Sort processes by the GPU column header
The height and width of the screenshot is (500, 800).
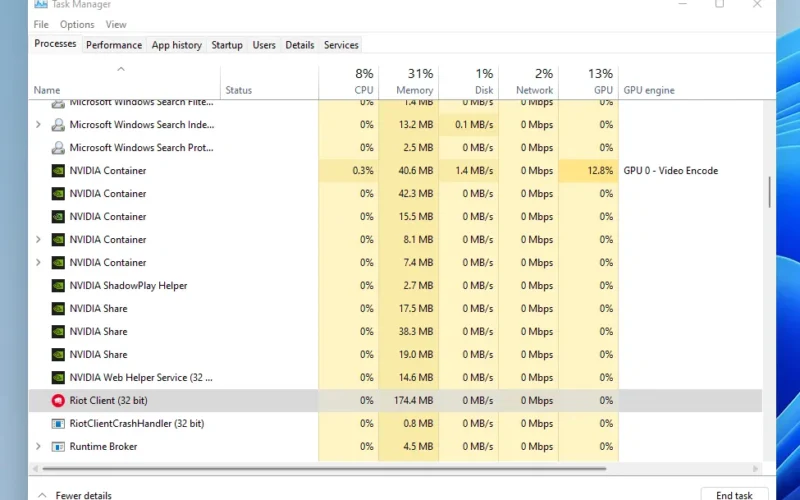(589, 82)
